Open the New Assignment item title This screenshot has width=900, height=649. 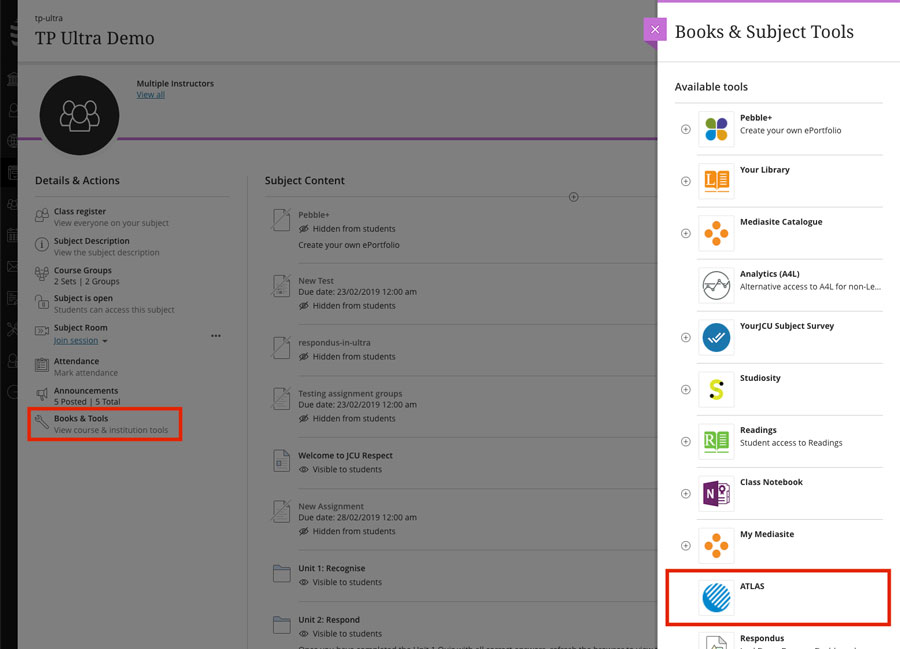click(331, 506)
